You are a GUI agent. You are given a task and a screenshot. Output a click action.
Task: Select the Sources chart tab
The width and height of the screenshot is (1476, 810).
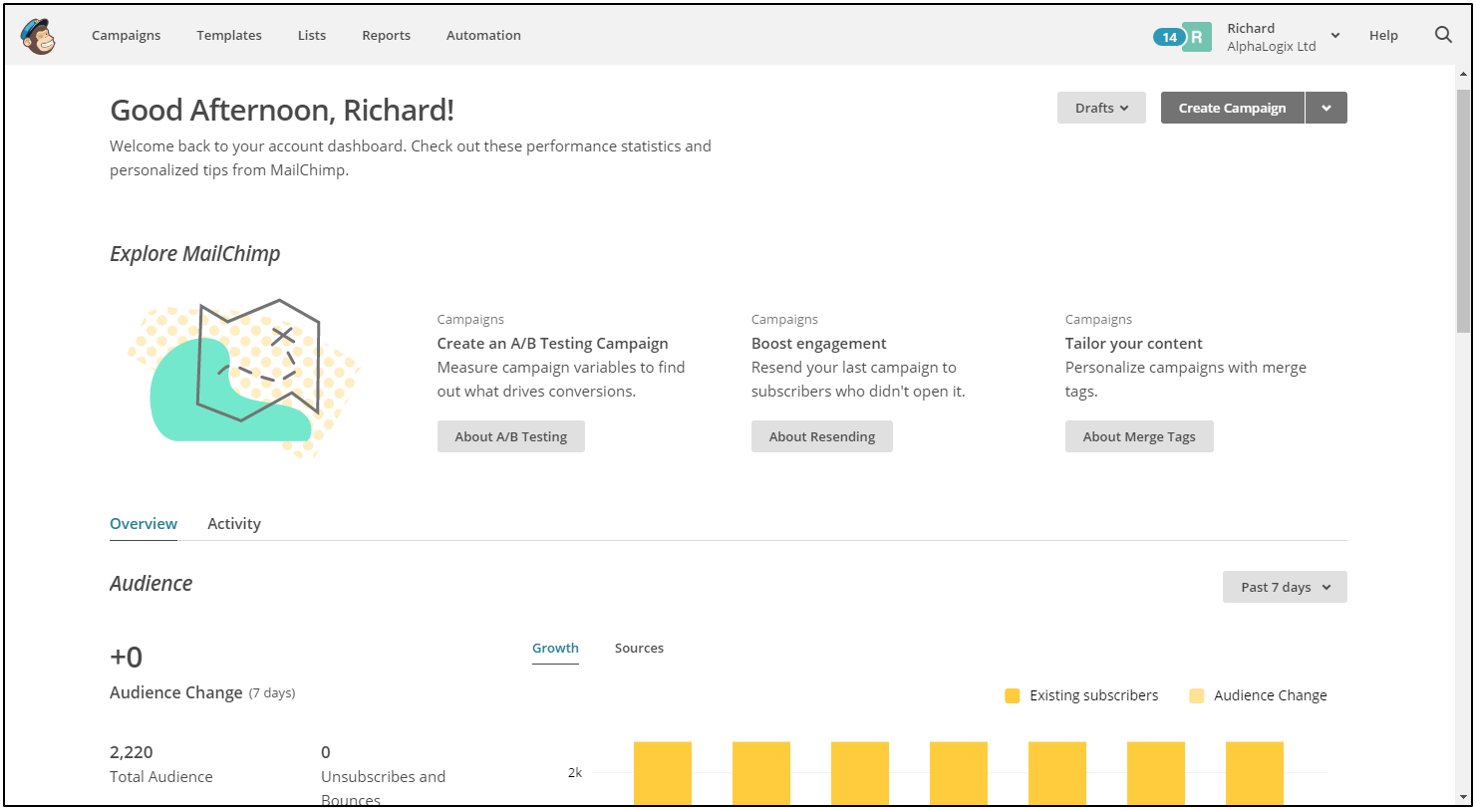(639, 648)
